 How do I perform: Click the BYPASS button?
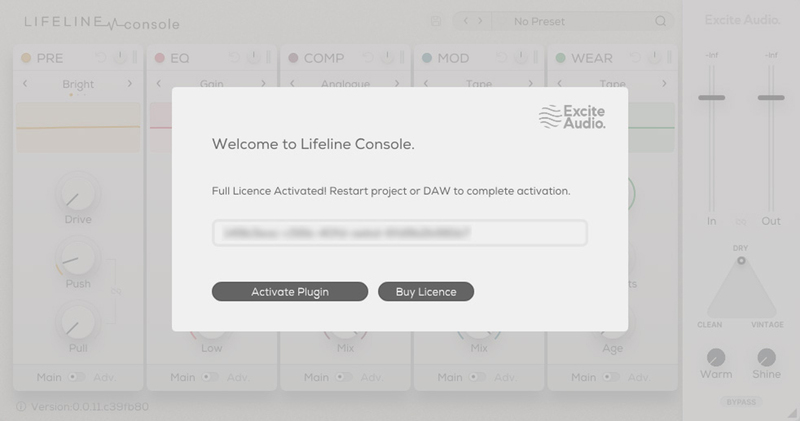(x=741, y=402)
